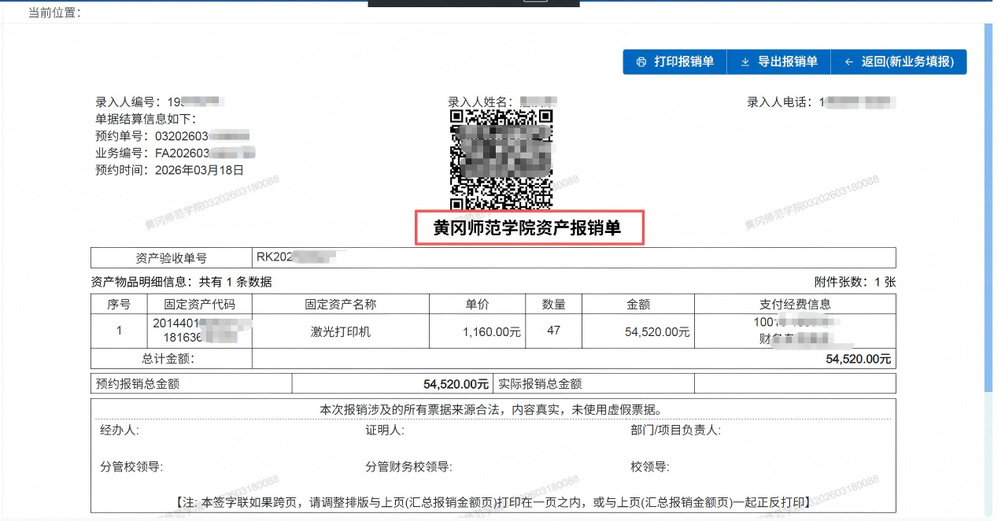Viewport: 998px width, 521px height.
Task: Select the 激光打印机 asset name cell
Action: [340, 331]
